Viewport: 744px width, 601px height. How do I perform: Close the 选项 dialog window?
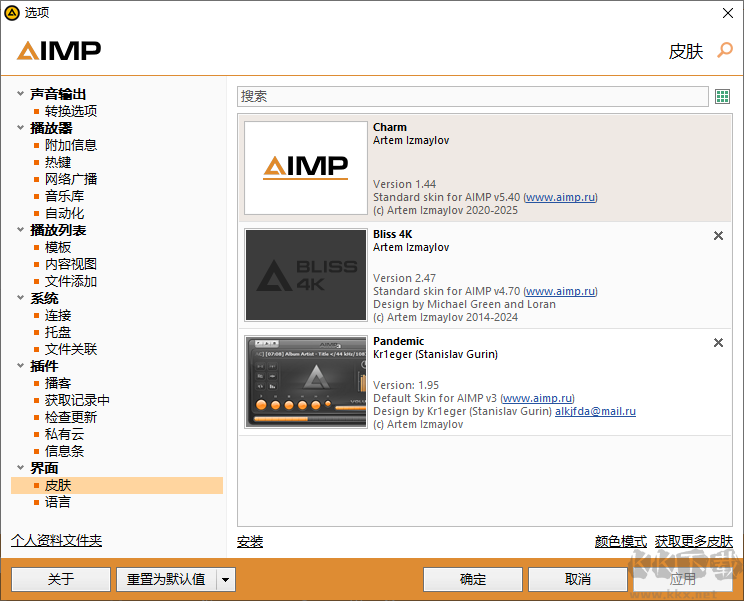tap(728, 13)
